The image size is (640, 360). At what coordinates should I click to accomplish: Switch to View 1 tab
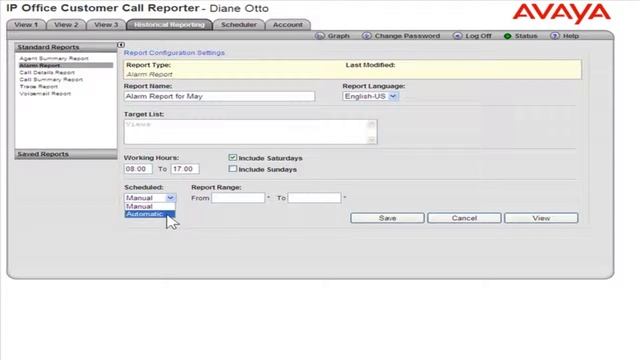tap(26, 25)
